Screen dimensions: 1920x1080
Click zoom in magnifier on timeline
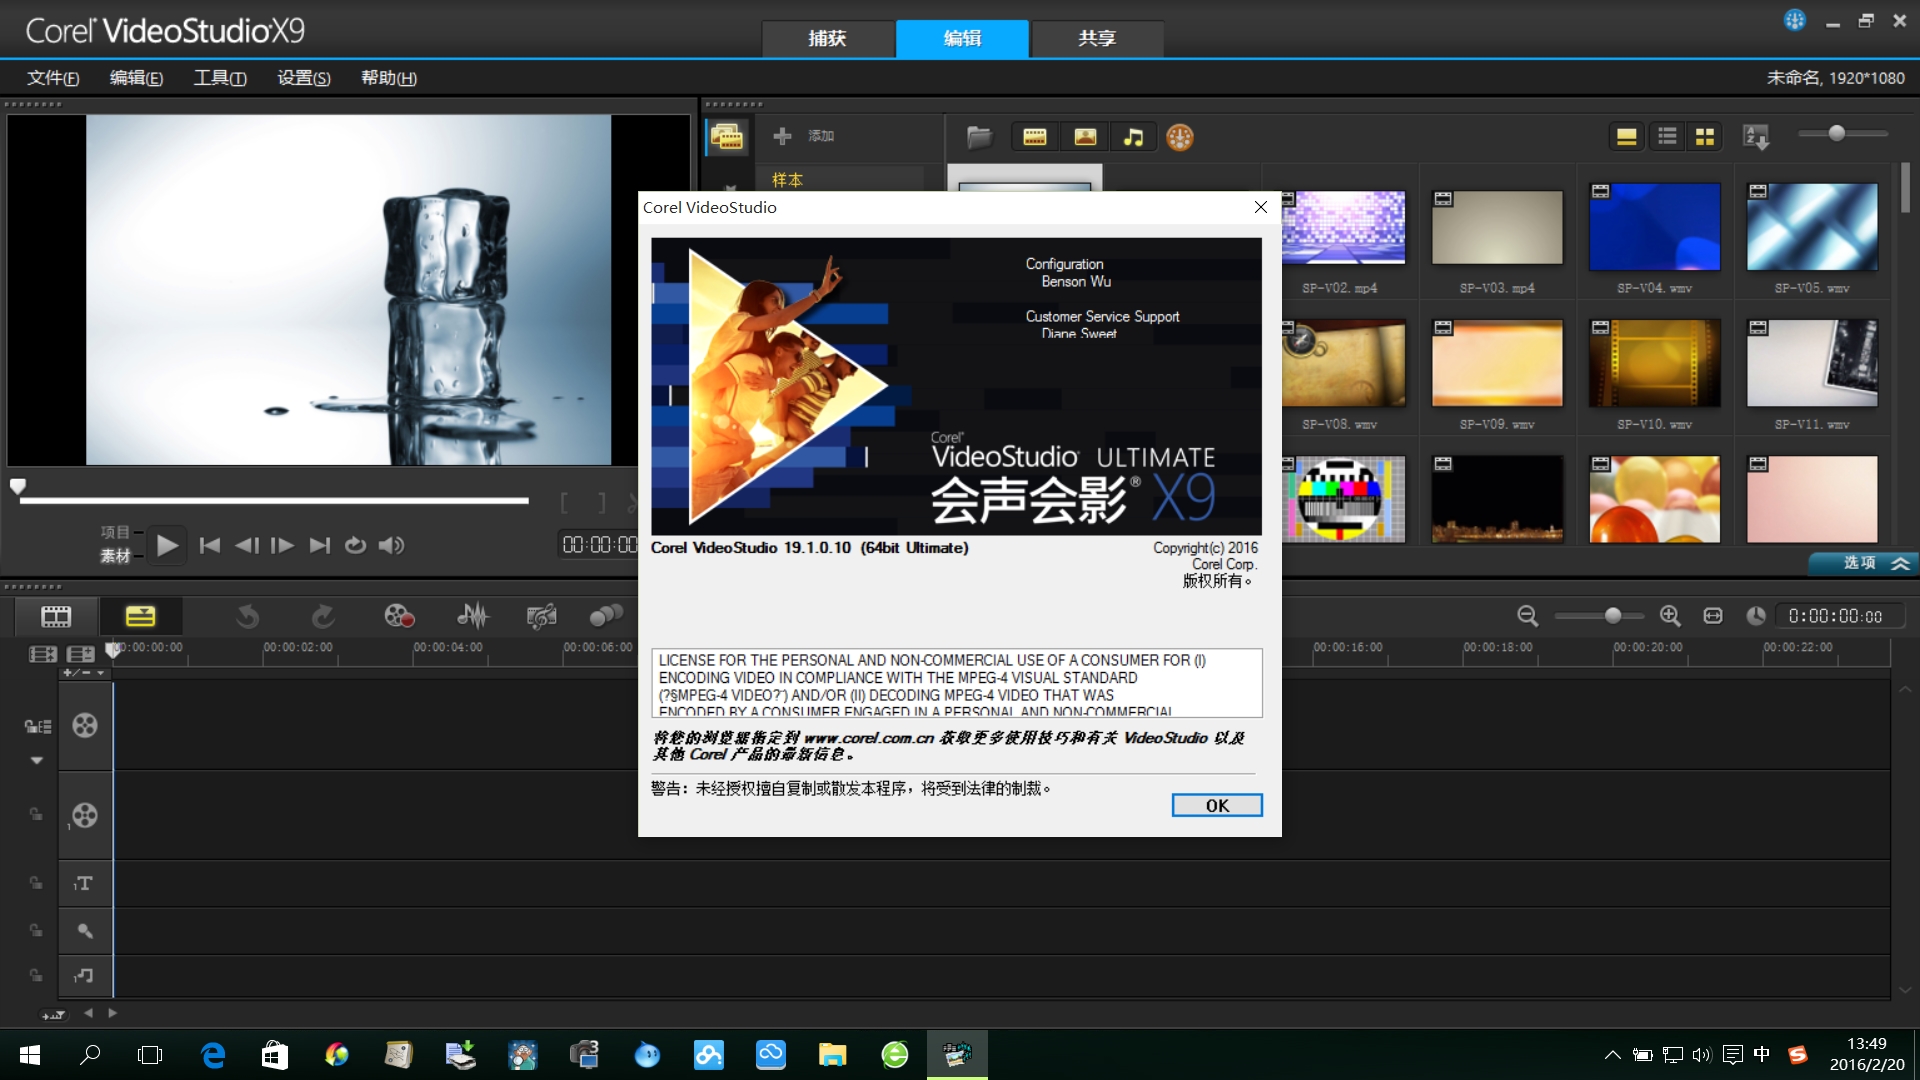[x=1670, y=616]
